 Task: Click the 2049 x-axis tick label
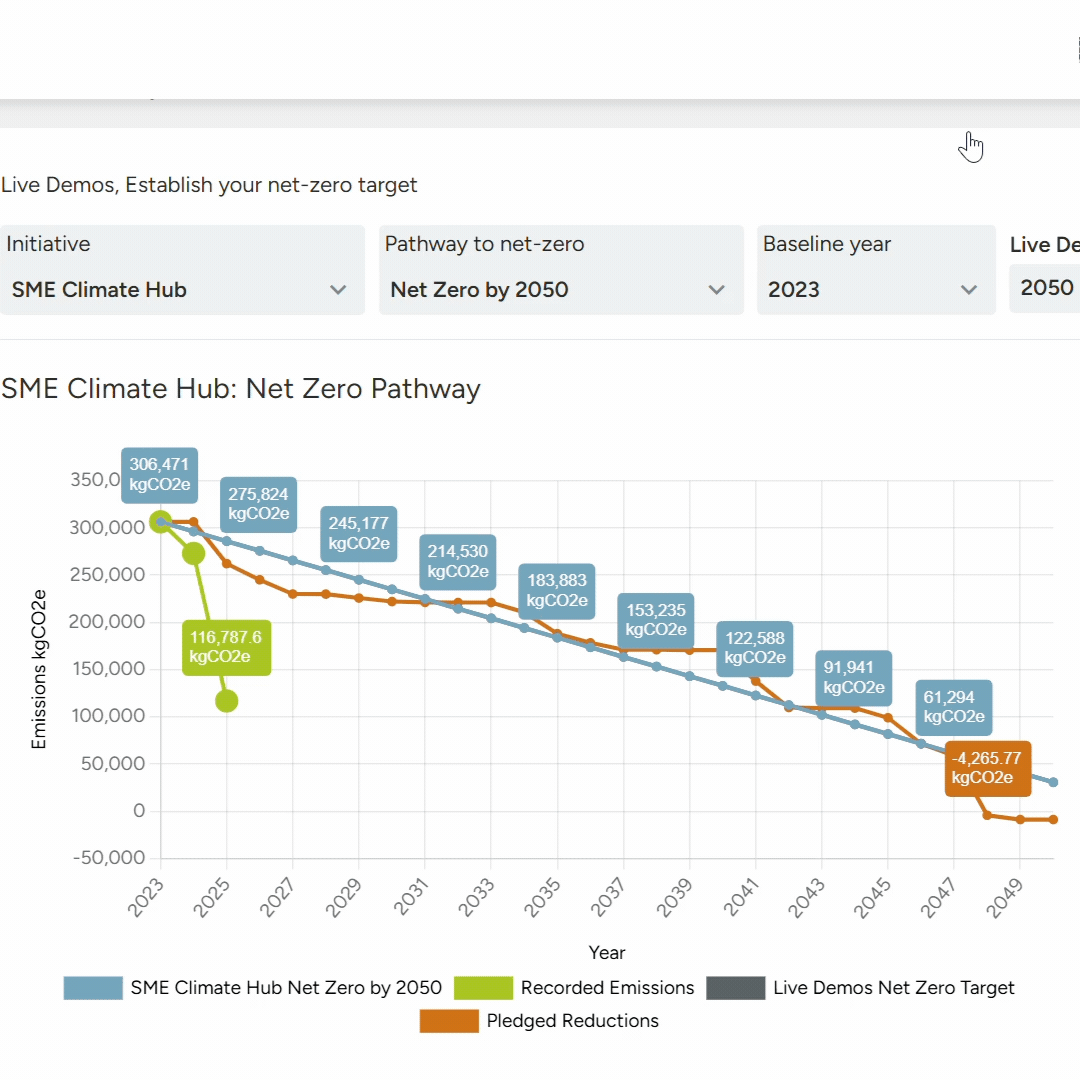pos(1006,897)
